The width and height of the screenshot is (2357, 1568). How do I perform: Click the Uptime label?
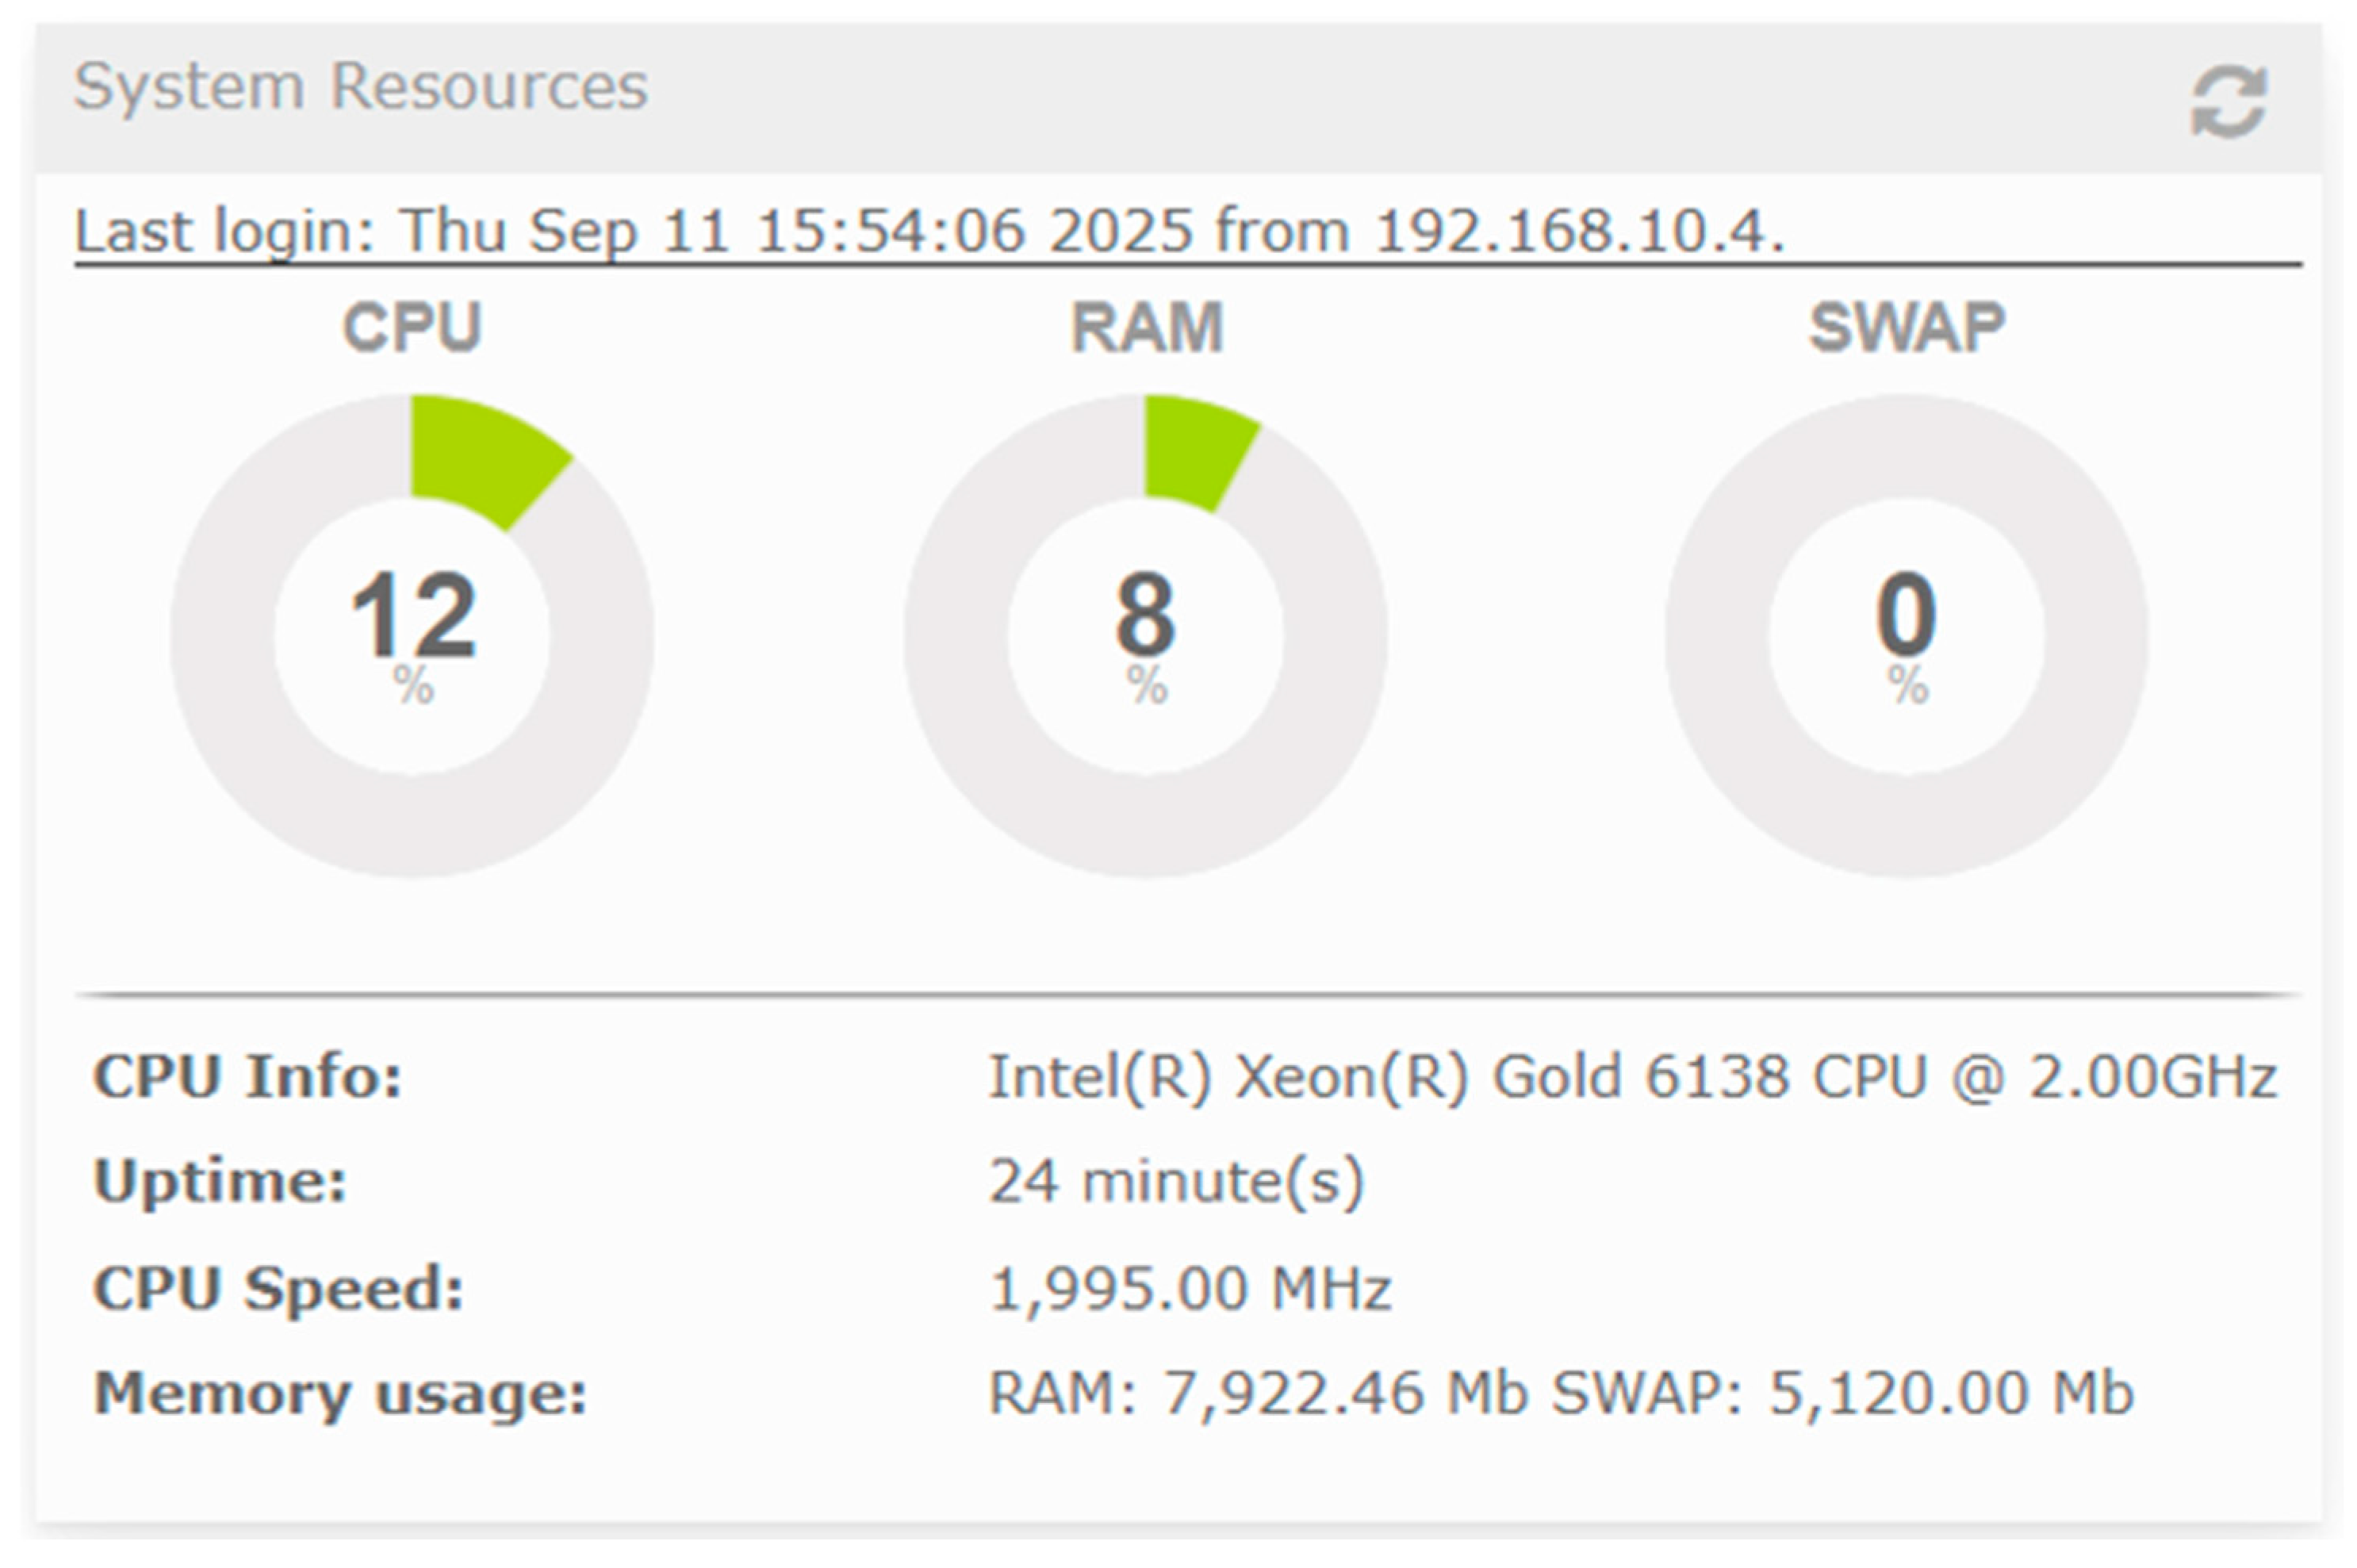tap(220, 1181)
